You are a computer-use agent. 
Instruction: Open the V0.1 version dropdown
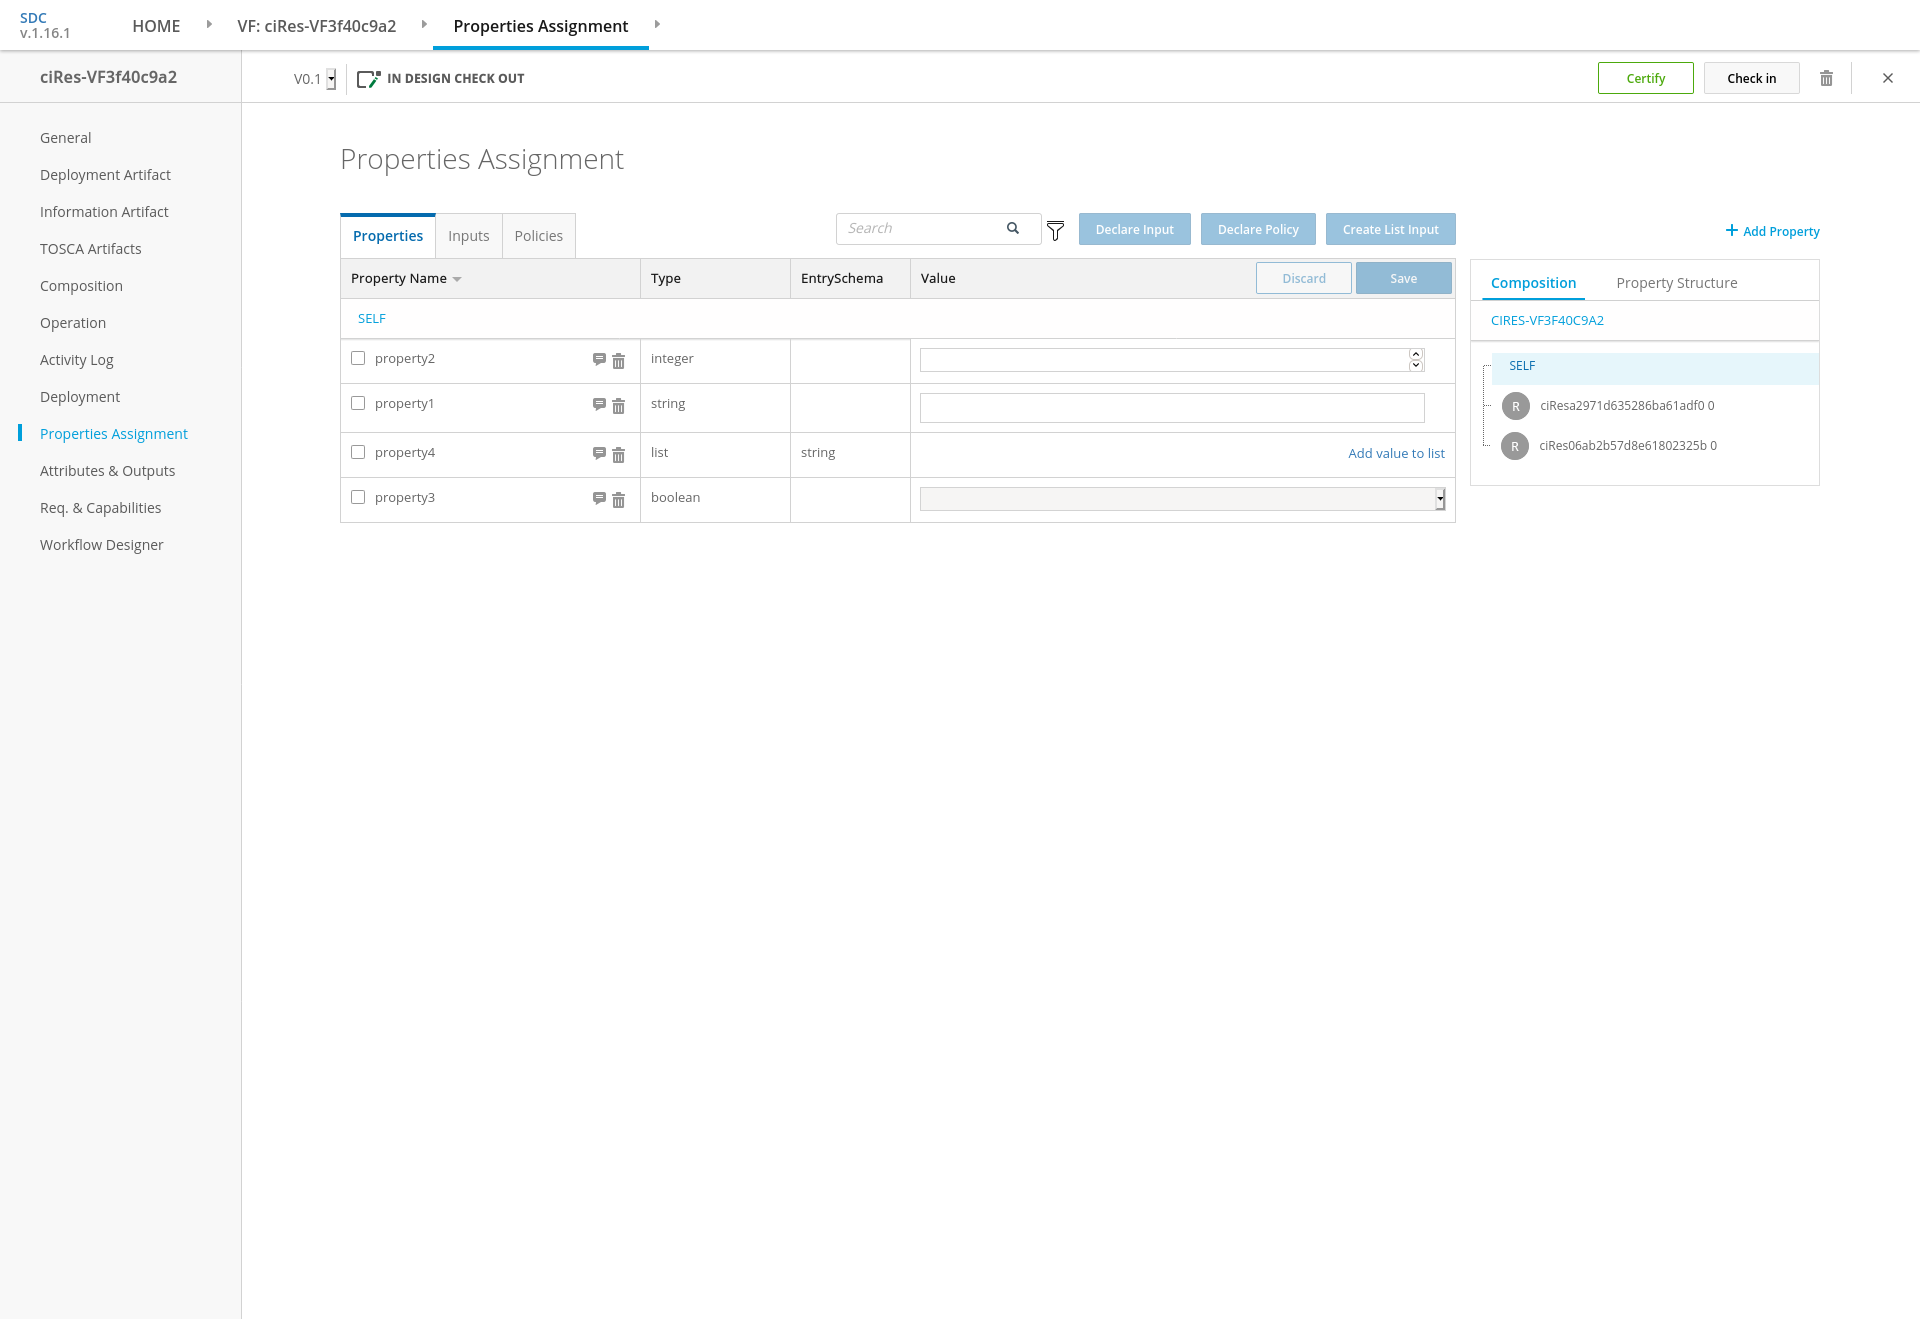click(331, 79)
